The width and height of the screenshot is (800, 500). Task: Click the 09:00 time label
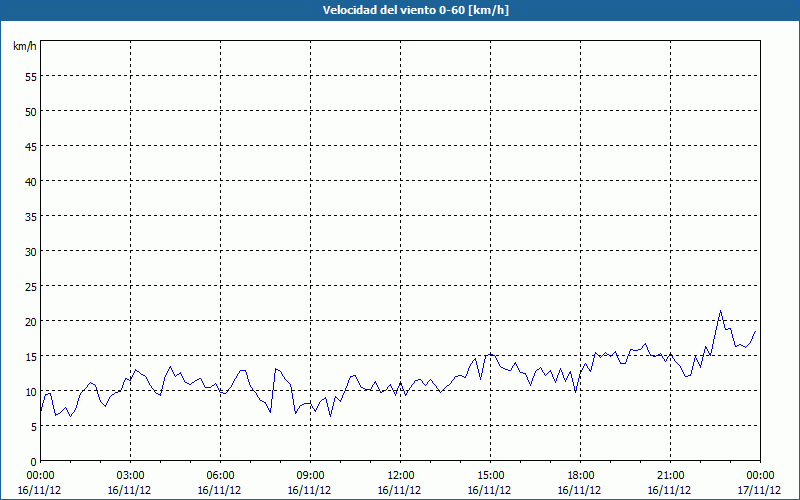[310, 476]
